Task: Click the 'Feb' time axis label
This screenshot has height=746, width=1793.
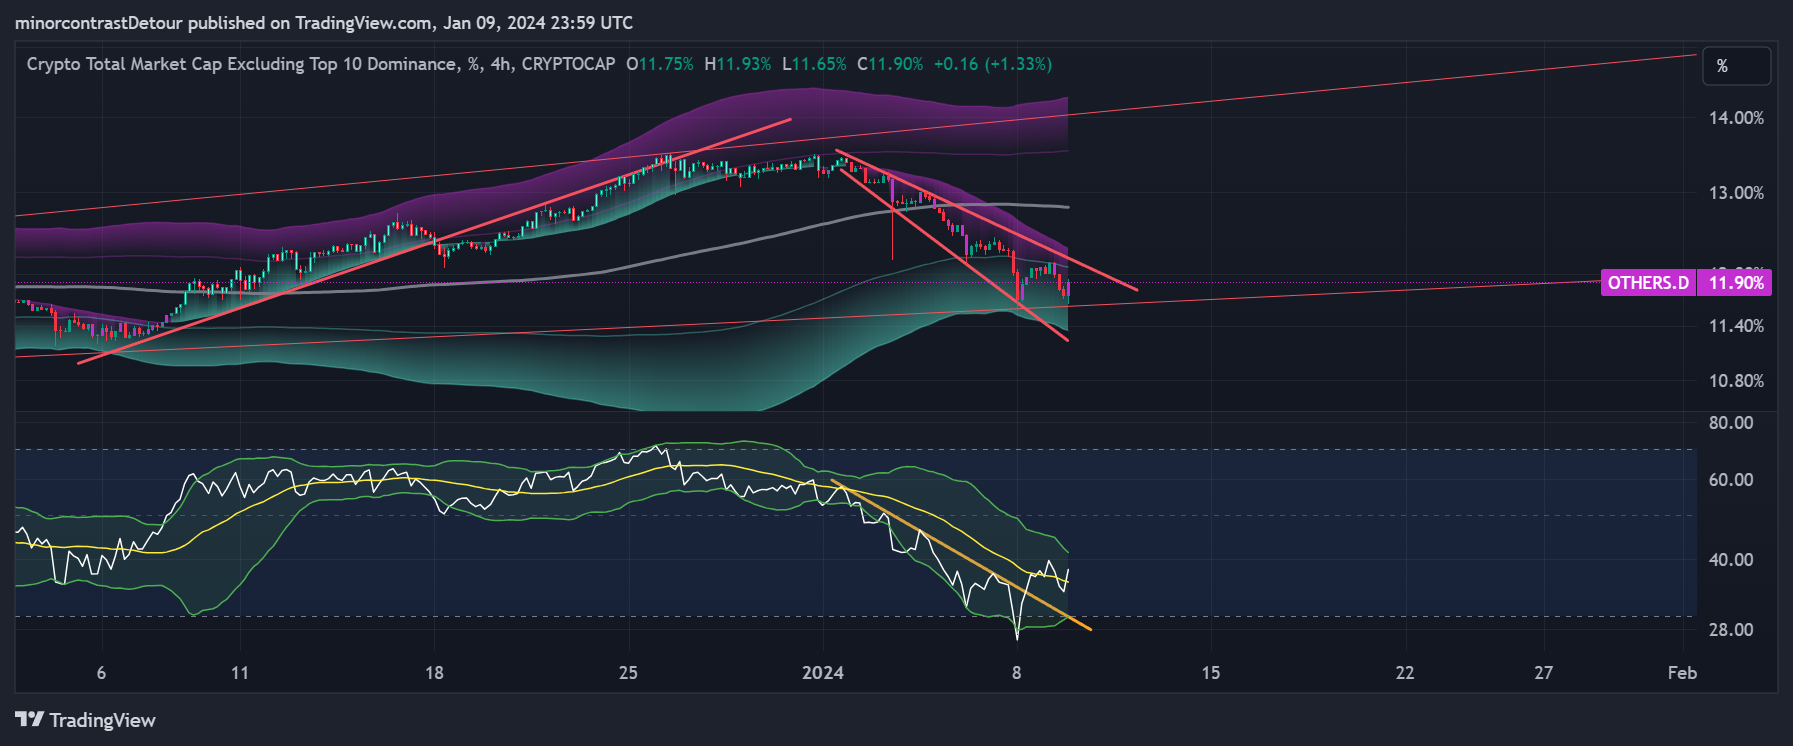Action: (1682, 673)
